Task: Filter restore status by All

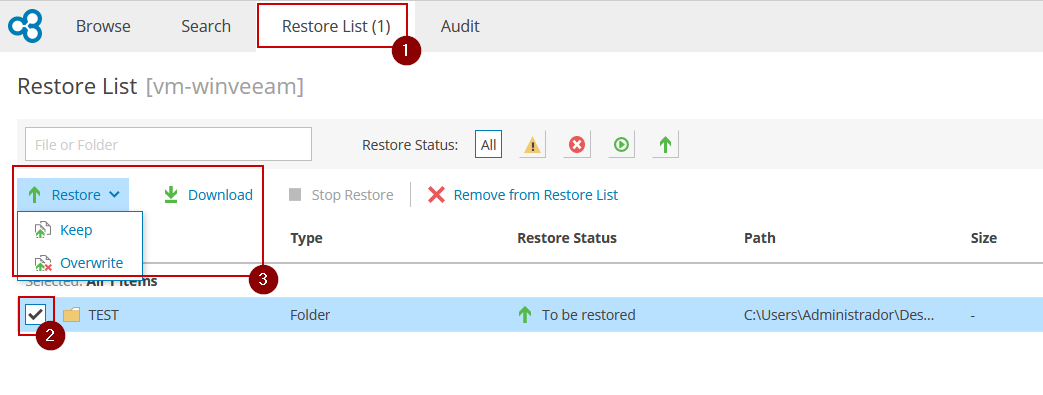Action: tap(488, 144)
